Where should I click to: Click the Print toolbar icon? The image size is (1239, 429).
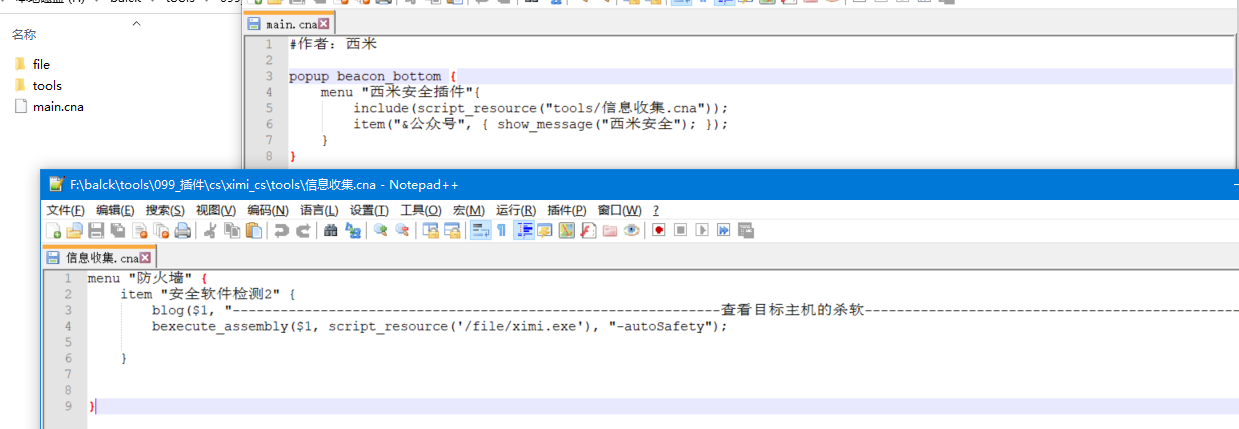[x=183, y=231]
